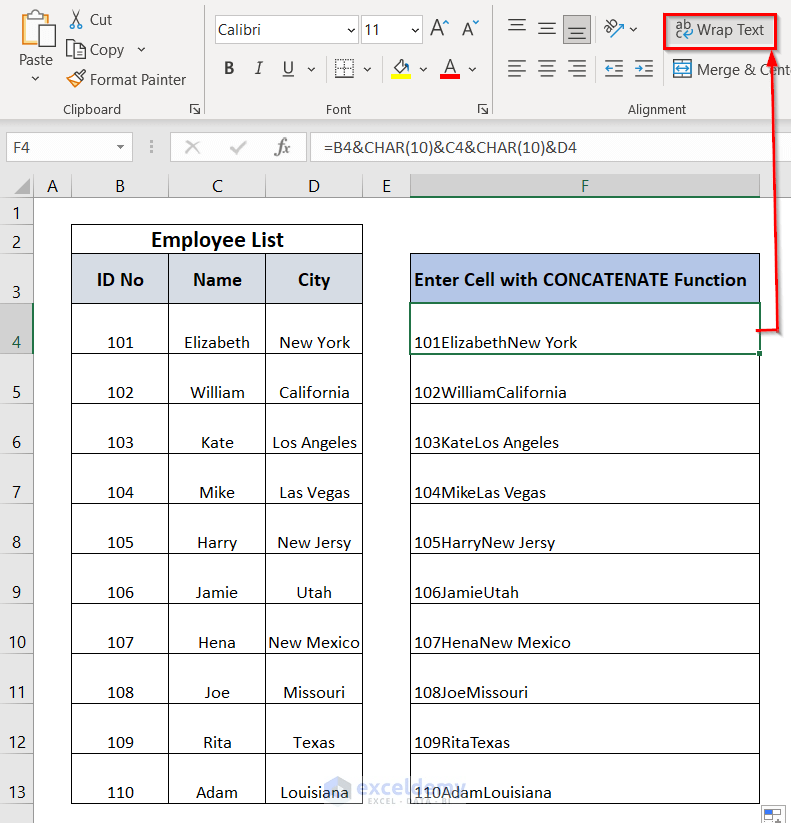Open the Font settings dialog launcher
Image resolution: width=791 pixels, height=823 pixels.
[483, 109]
